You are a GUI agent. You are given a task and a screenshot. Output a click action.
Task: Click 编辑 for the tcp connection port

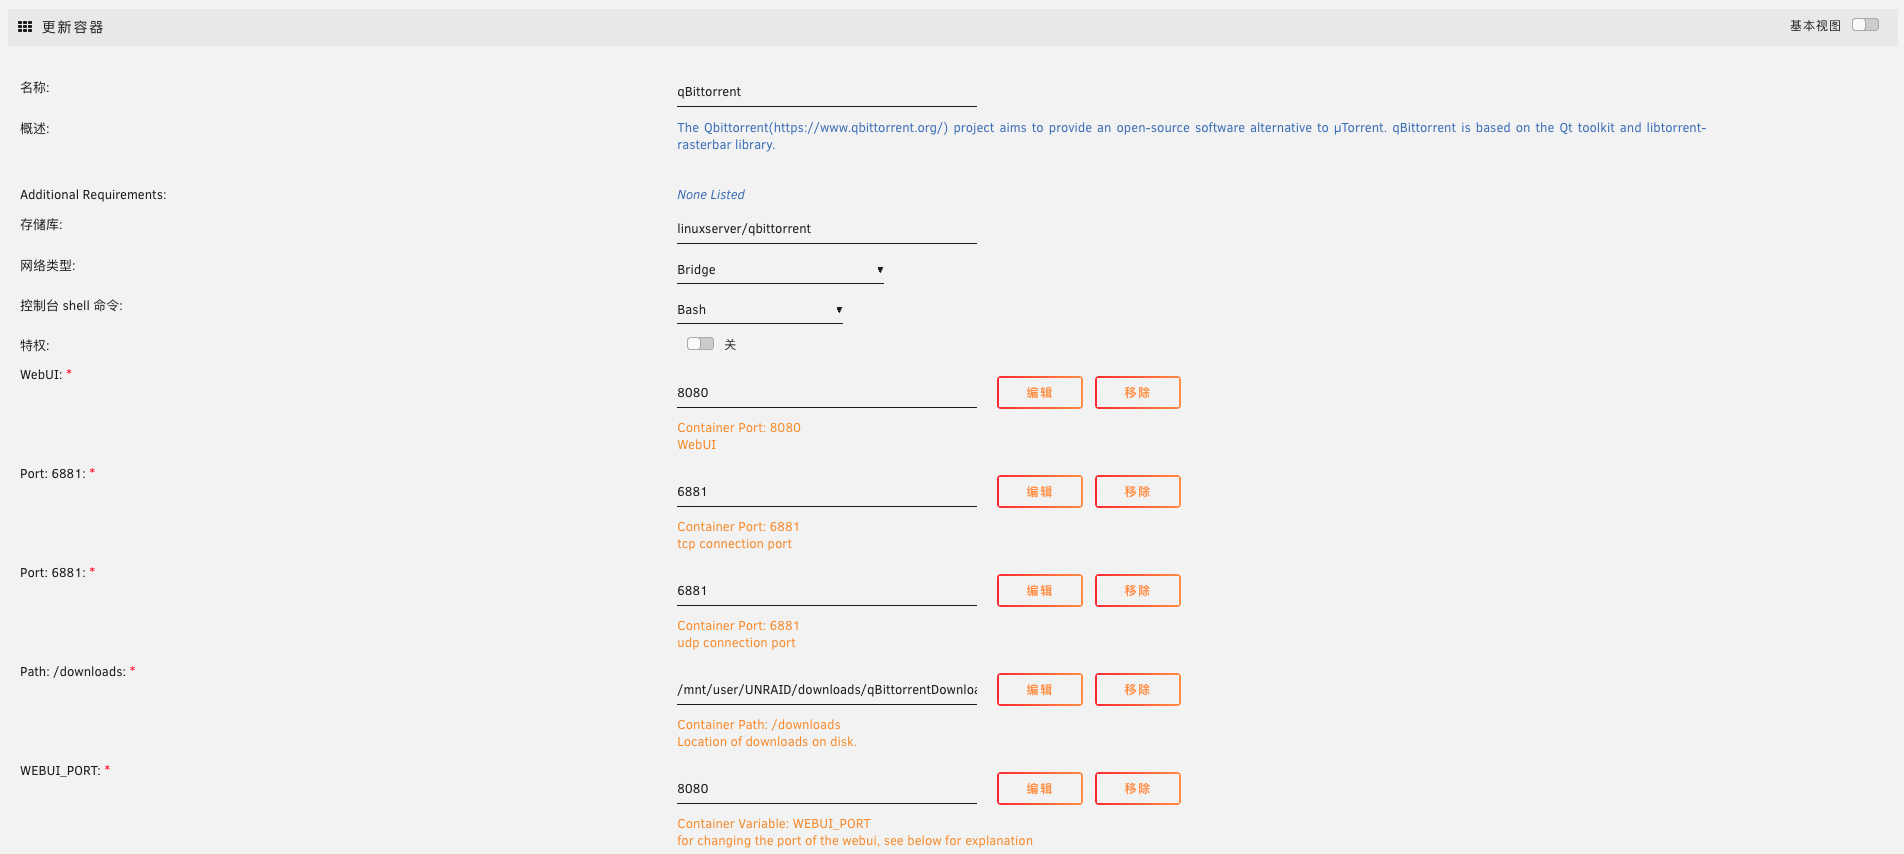(x=1040, y=492)
